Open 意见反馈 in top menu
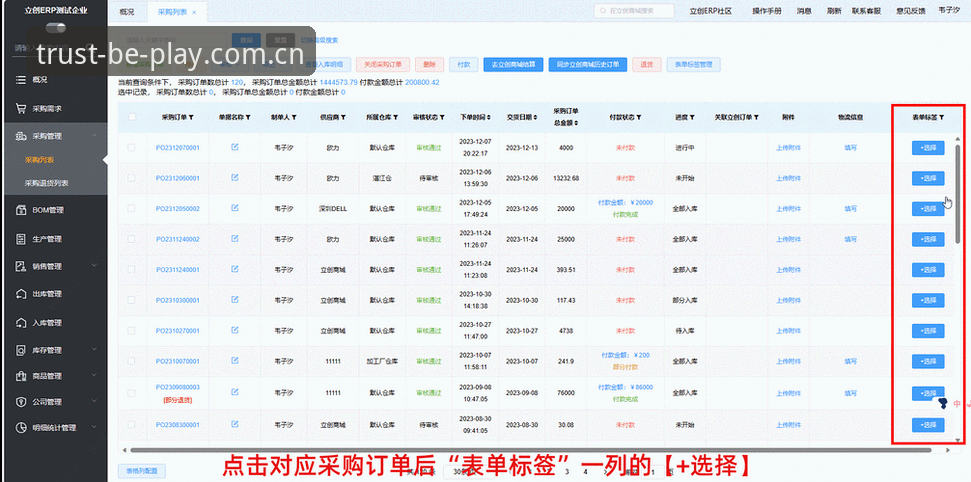 tap(910, 11)
